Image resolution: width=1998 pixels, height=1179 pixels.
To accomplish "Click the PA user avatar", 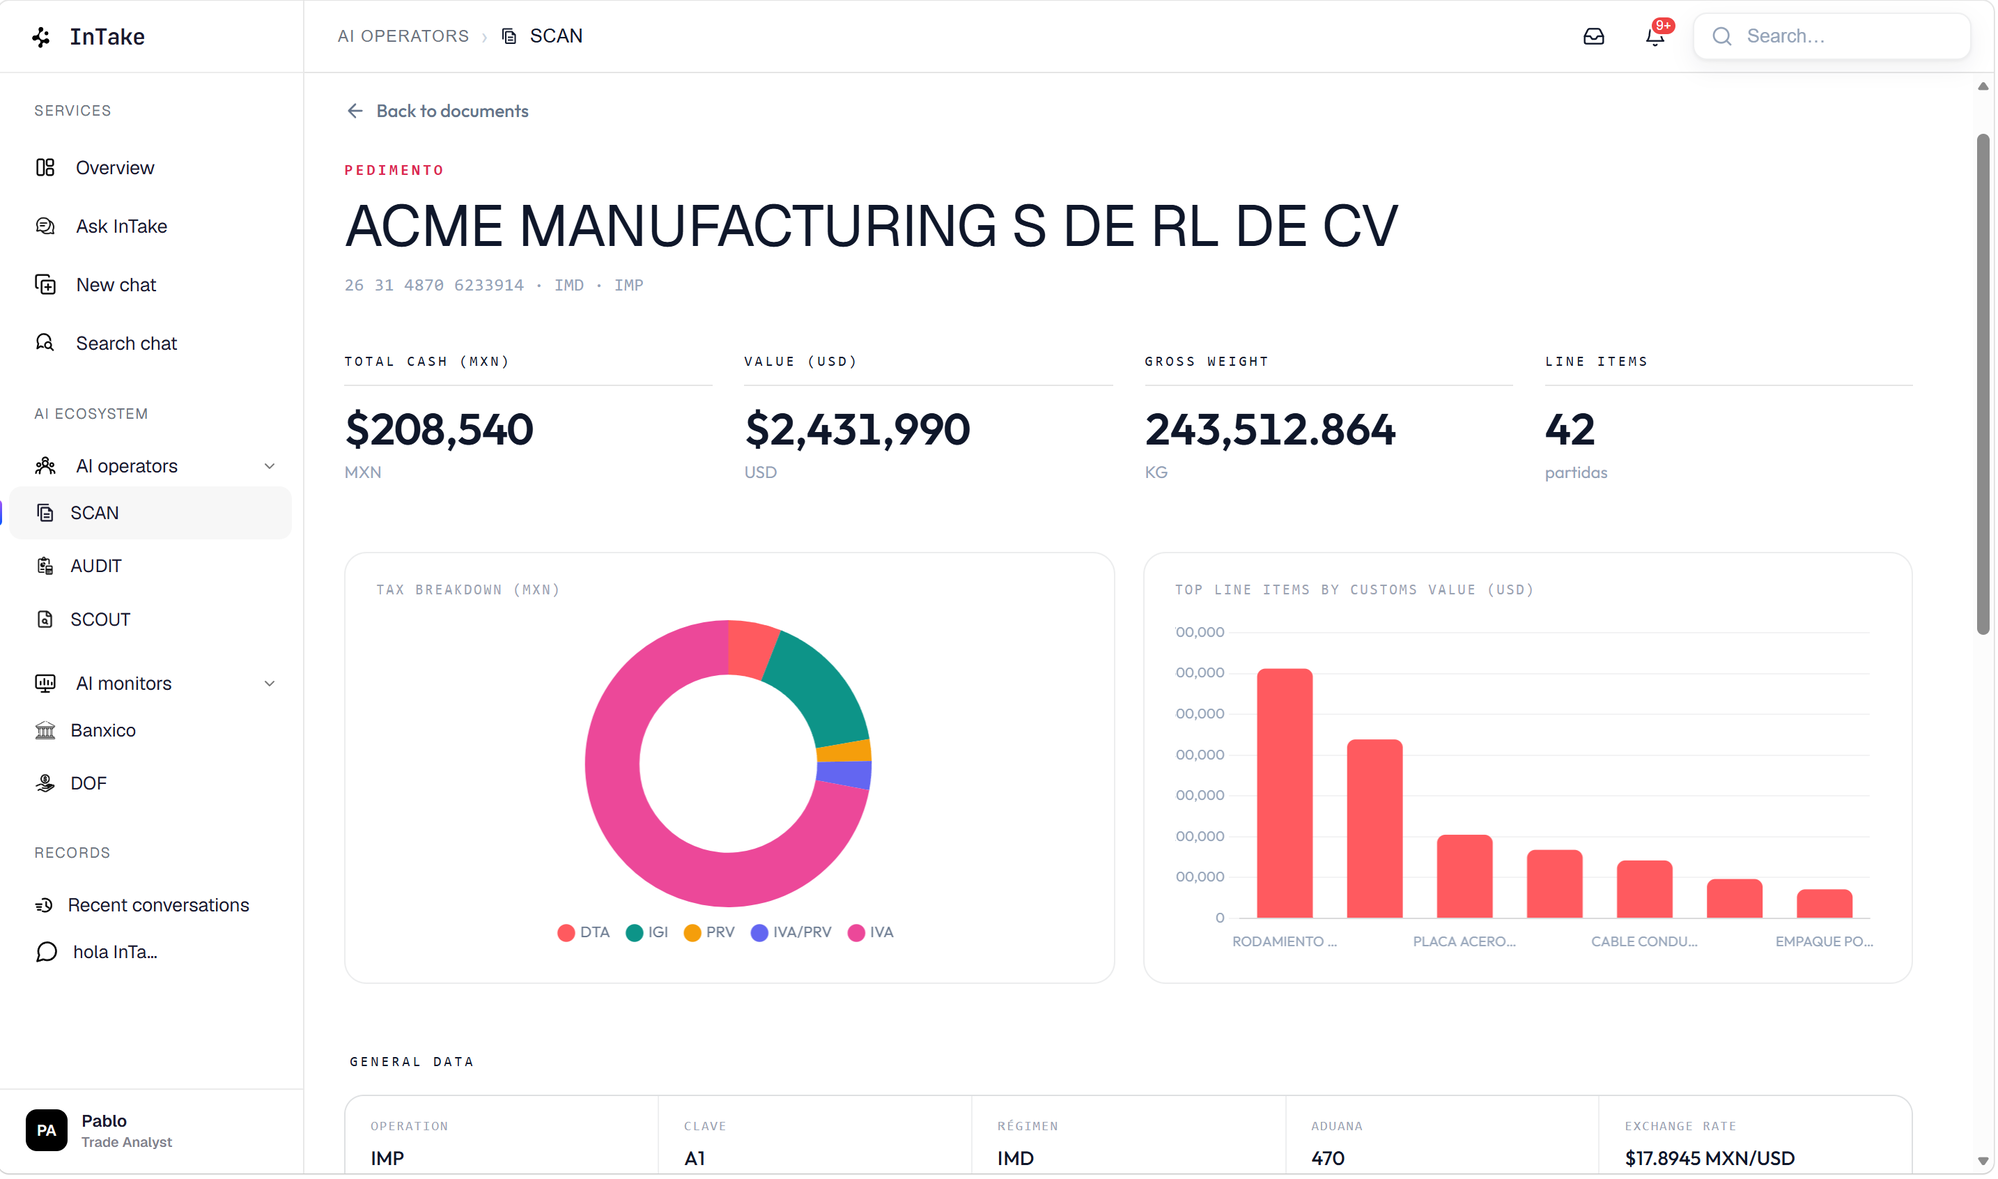I will [x=47, y=1132].
